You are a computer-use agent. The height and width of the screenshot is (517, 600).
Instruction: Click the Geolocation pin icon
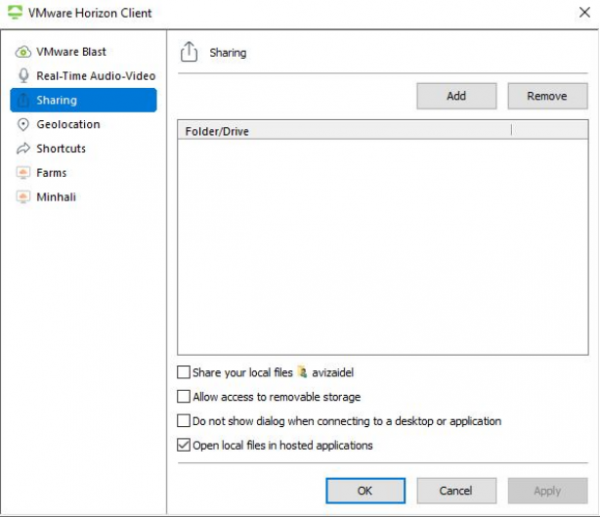click(23, 124)
